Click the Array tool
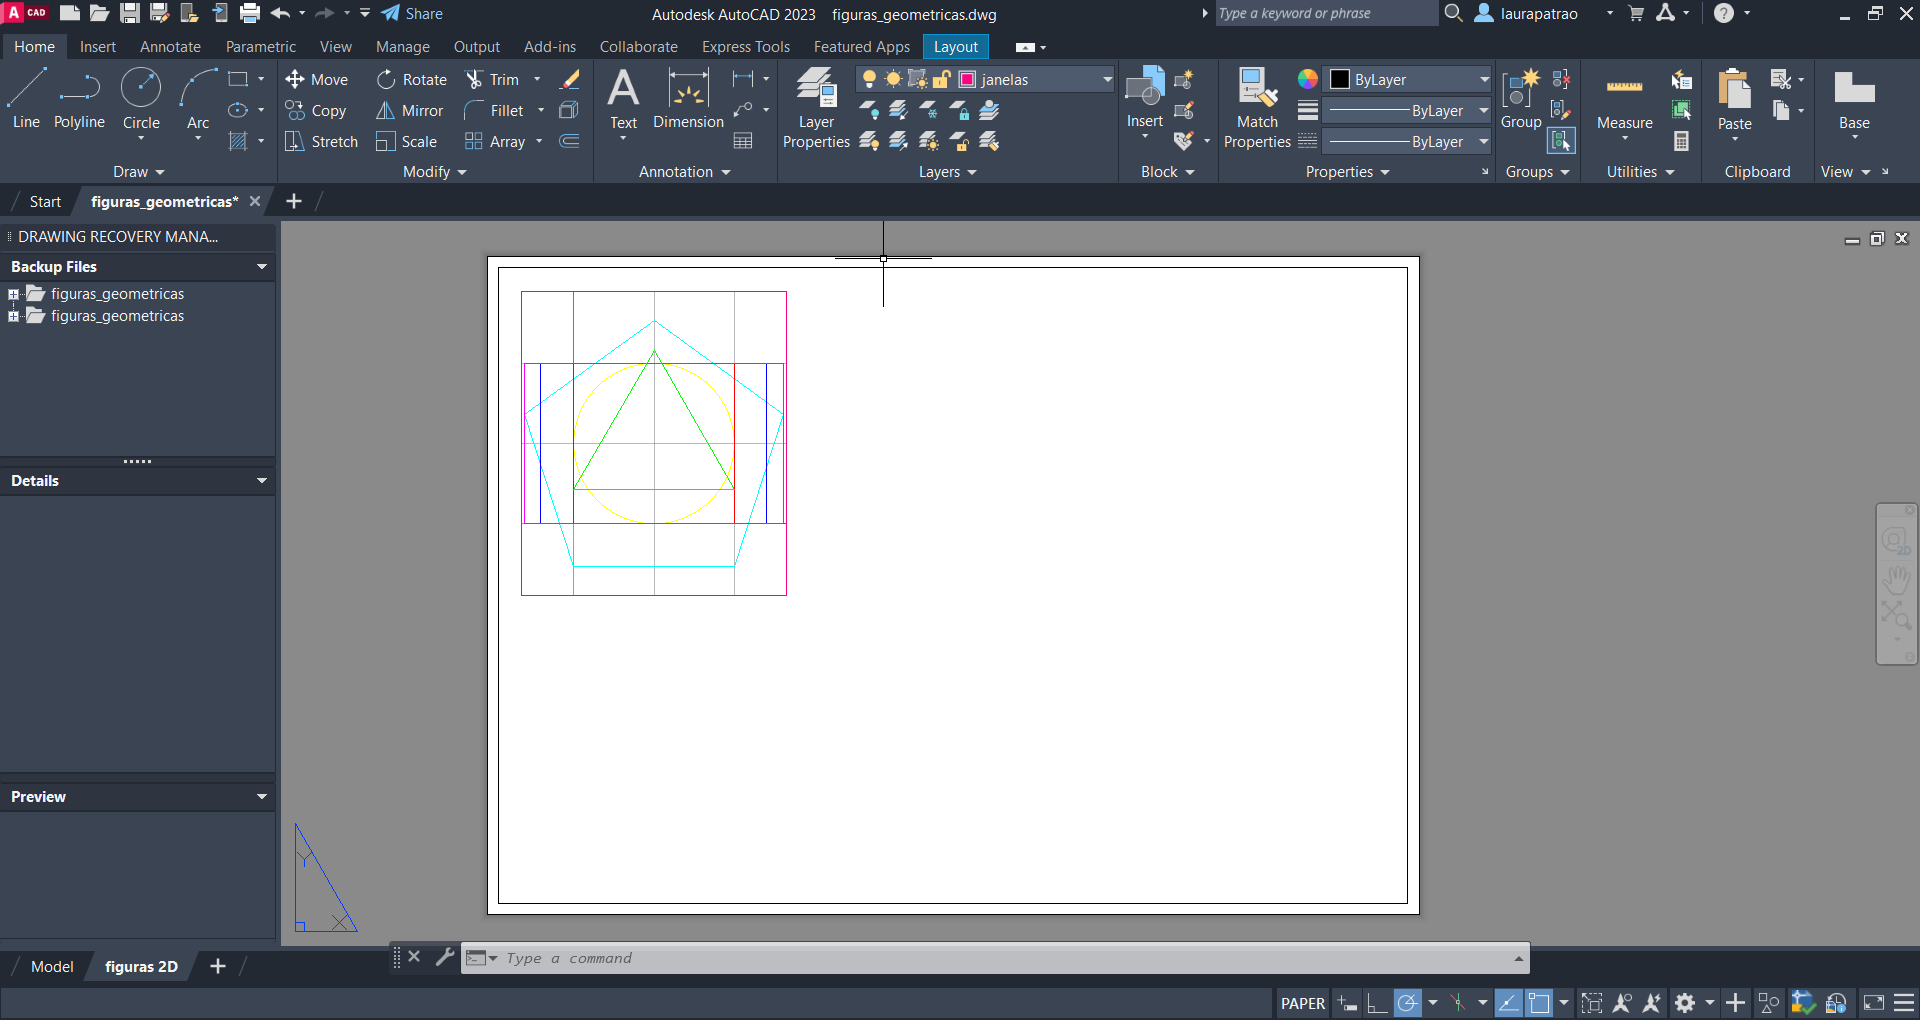 pyautogui.click(x=495, y=142)
